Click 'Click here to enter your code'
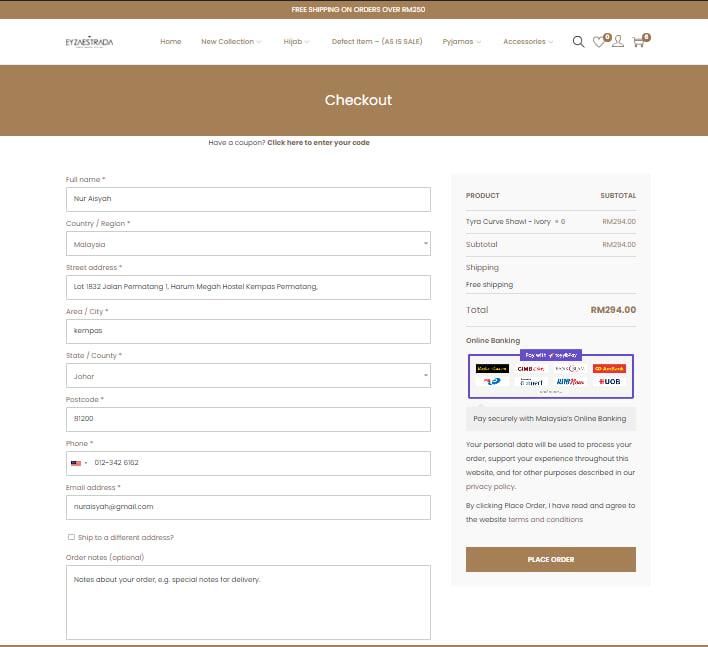This screenshot has width=708, height=647. 318,143
